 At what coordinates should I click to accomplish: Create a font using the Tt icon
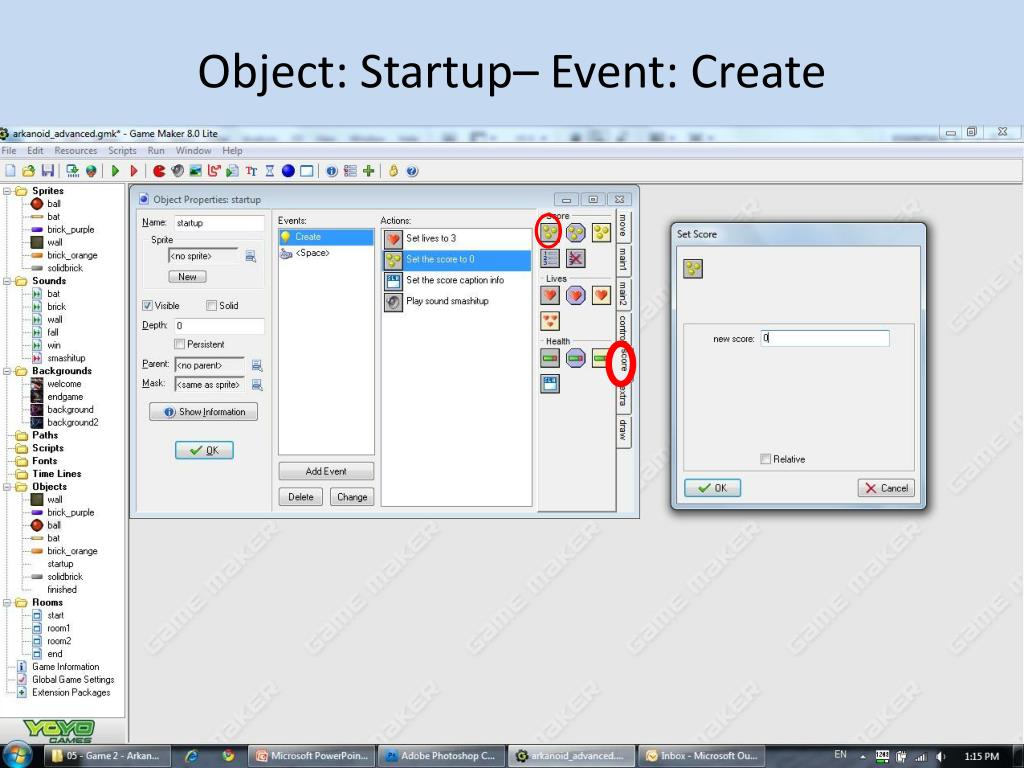coord(251,171)
